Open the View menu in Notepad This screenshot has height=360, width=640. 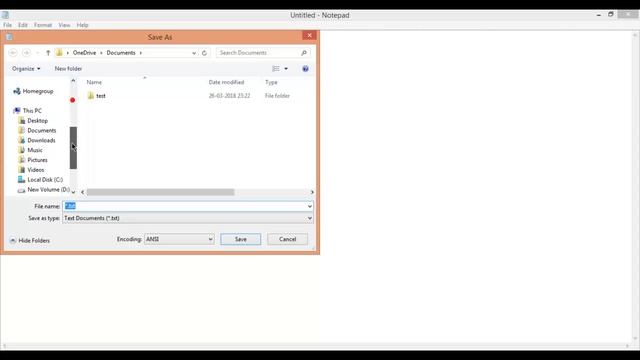point(64,25)
